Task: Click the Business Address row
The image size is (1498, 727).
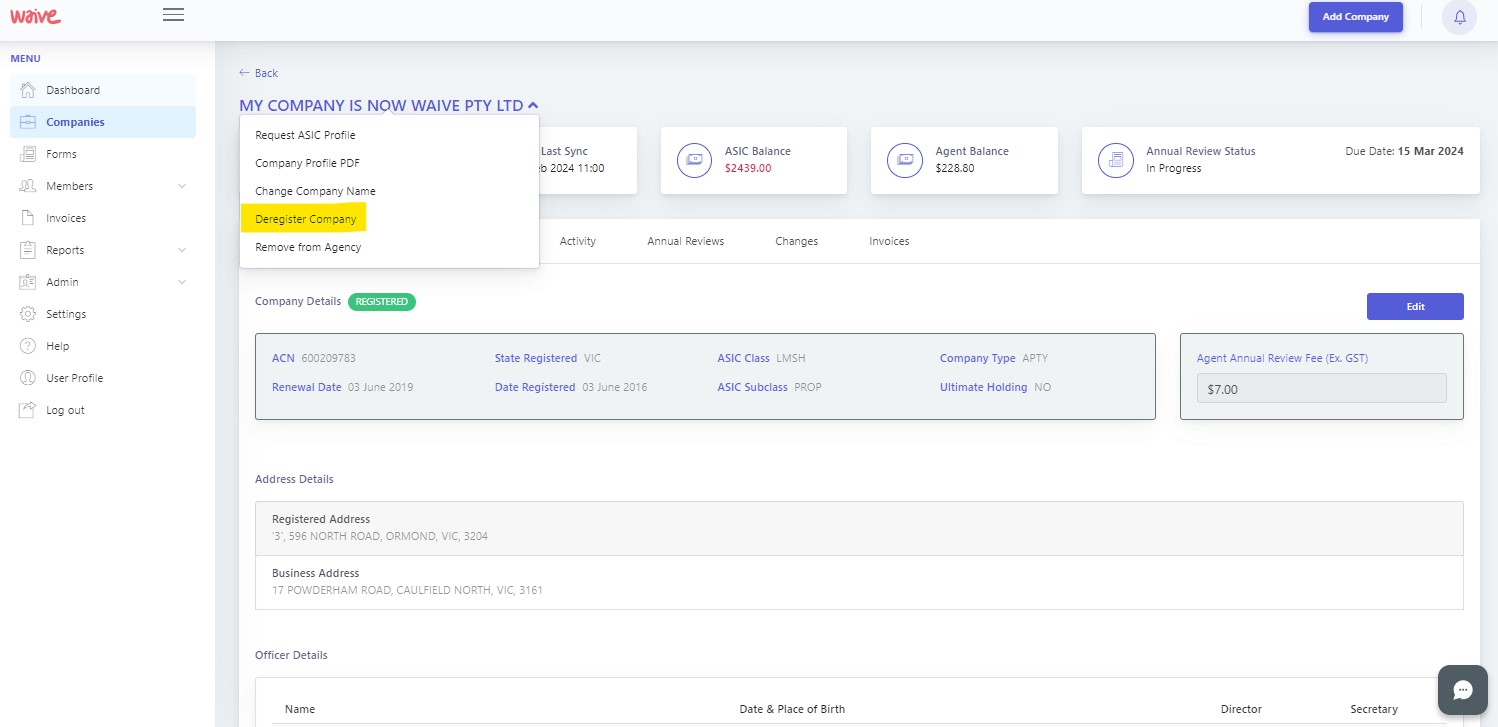Action: tap(859, 582)
